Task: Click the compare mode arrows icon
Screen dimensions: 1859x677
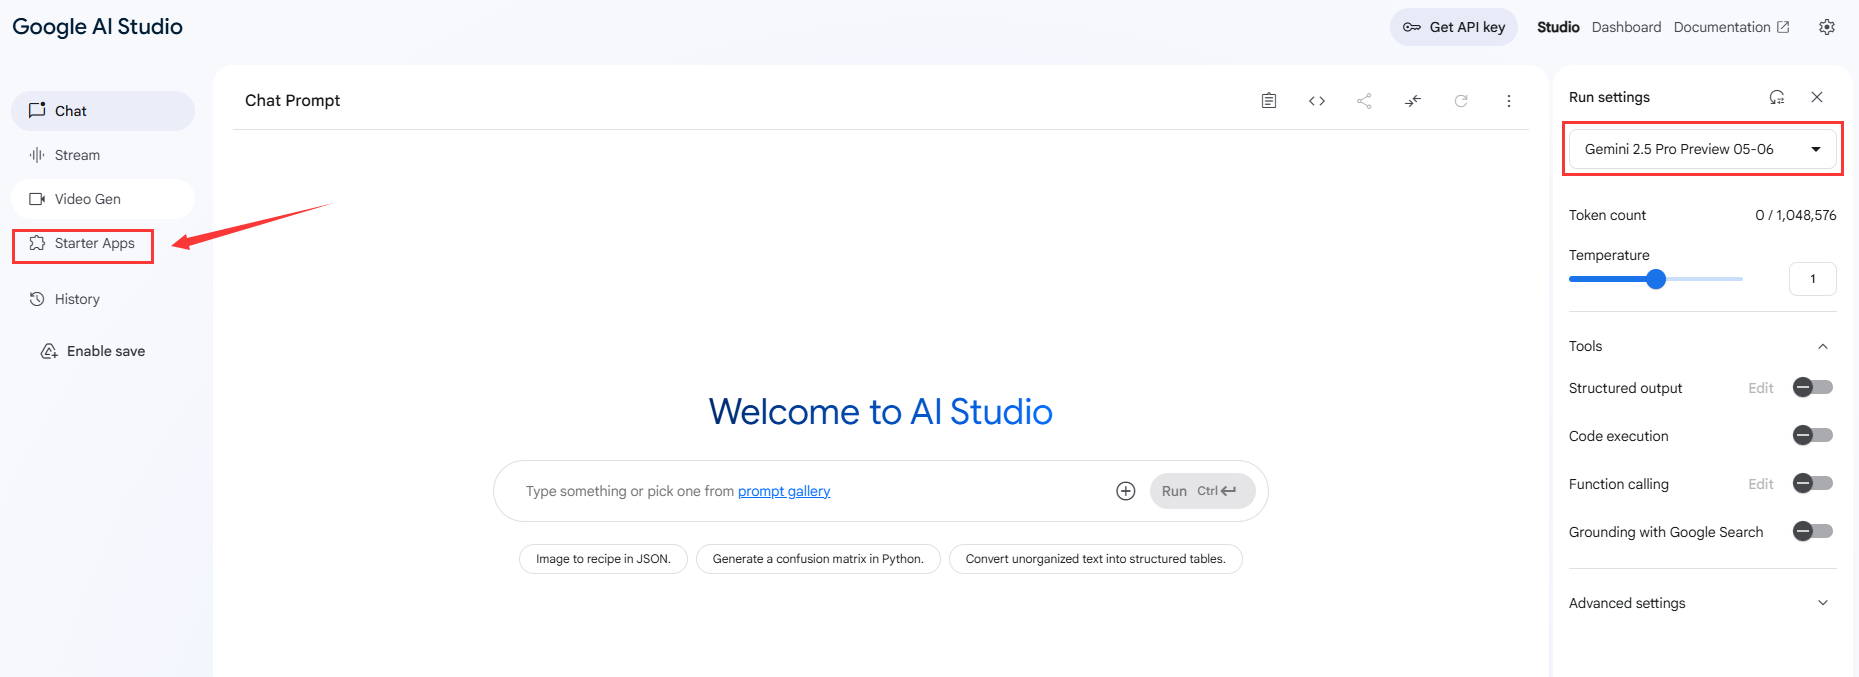Action: [x=1413, y=101]
